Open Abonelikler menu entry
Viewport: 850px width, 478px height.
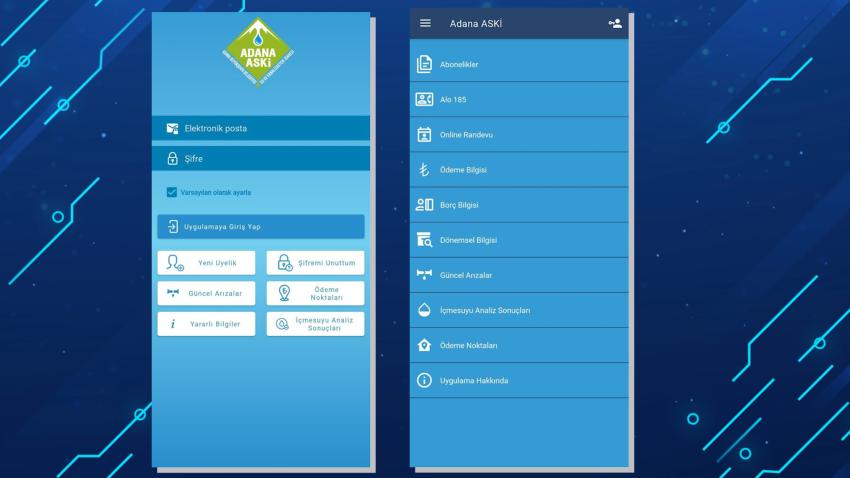(x=519, y=64)
